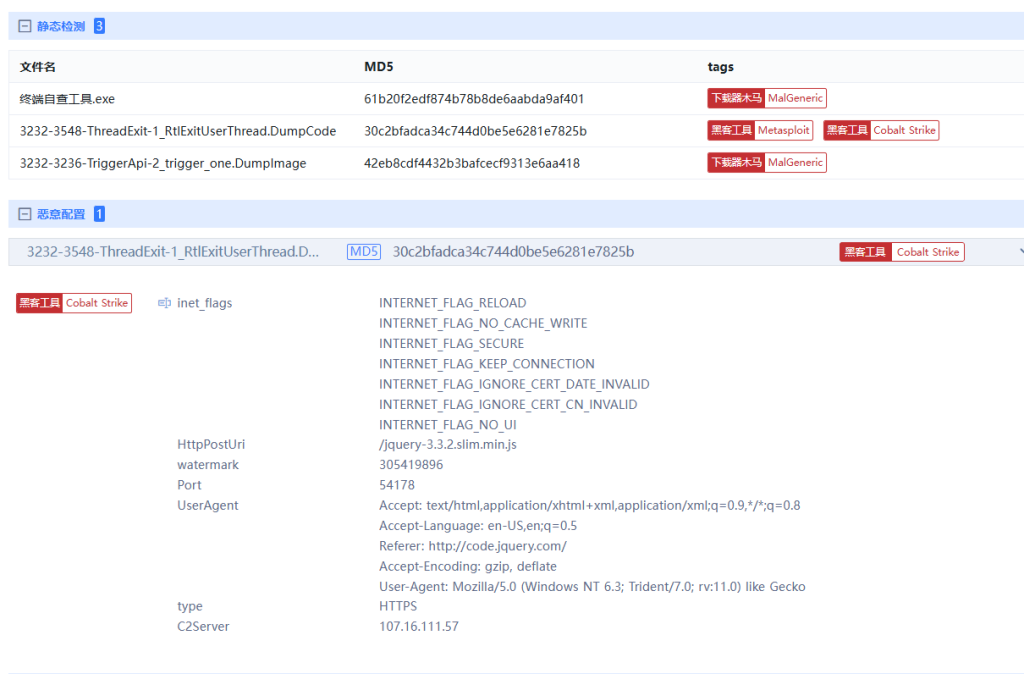The height and width of the screenshot is (674, 1024).
Task: Click the inet_flags icon
Action: coord(165,303)
